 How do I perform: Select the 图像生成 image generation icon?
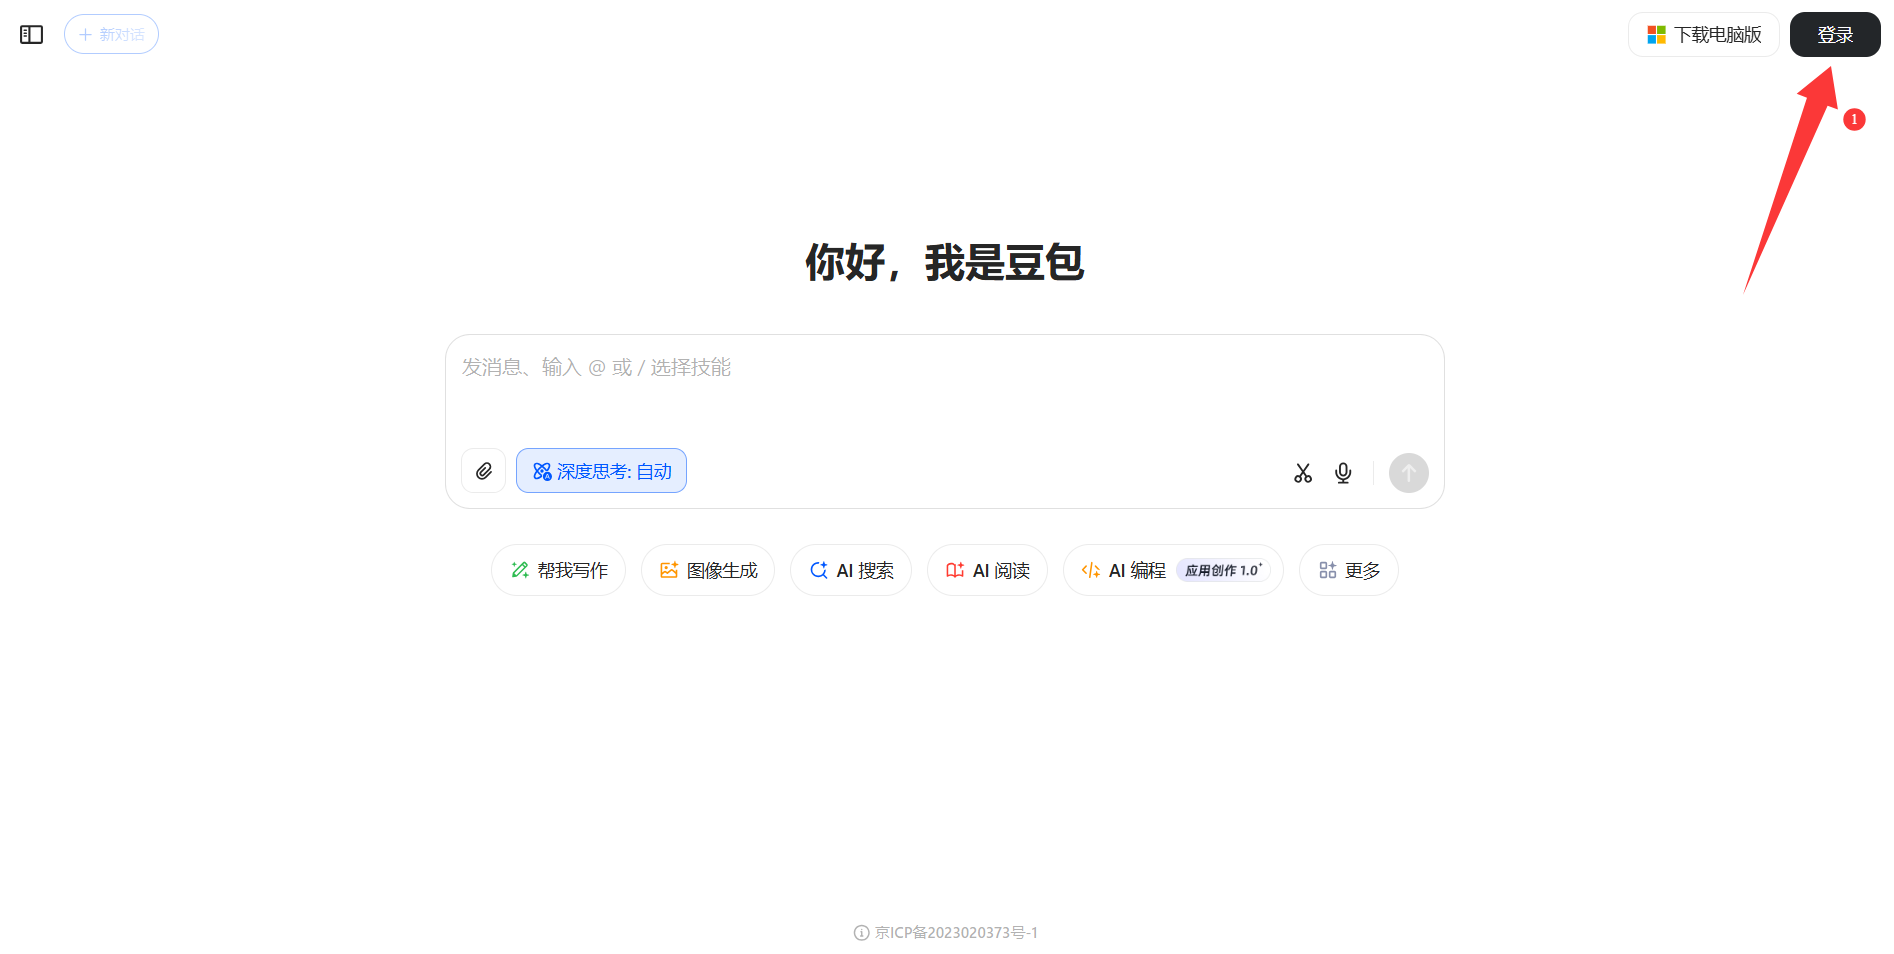pos(671,569)
